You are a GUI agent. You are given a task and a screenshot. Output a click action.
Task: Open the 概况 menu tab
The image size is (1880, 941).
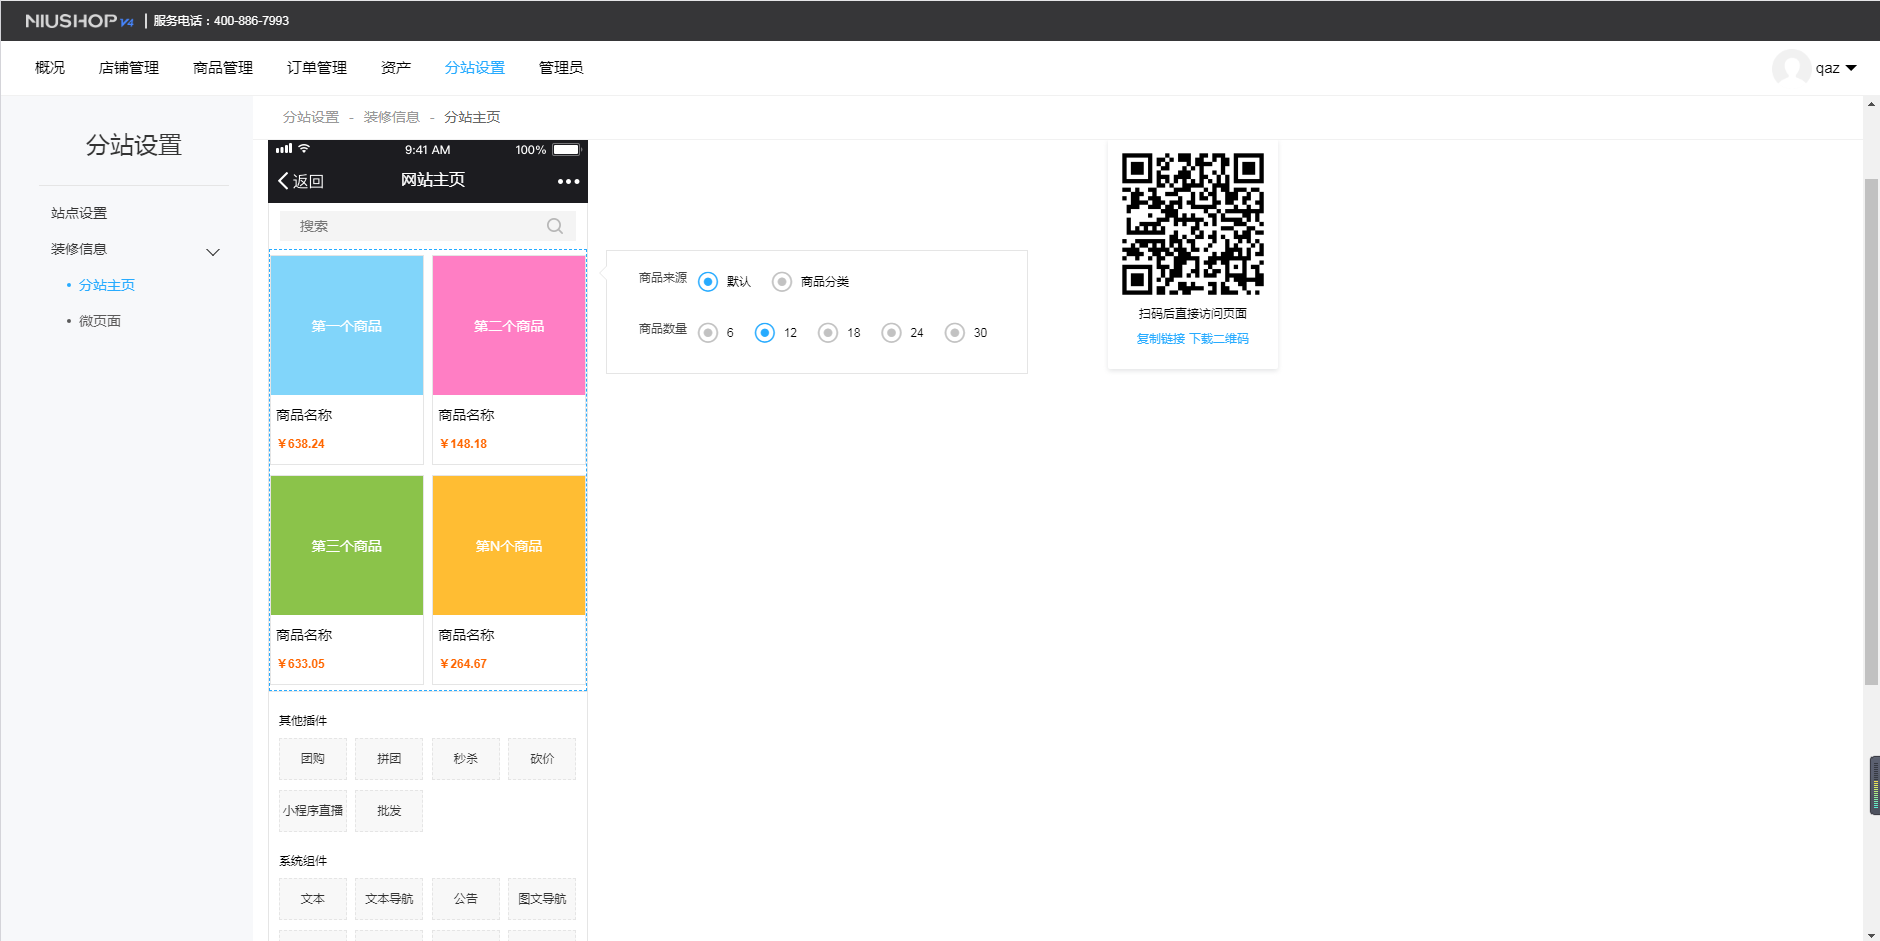50,68
